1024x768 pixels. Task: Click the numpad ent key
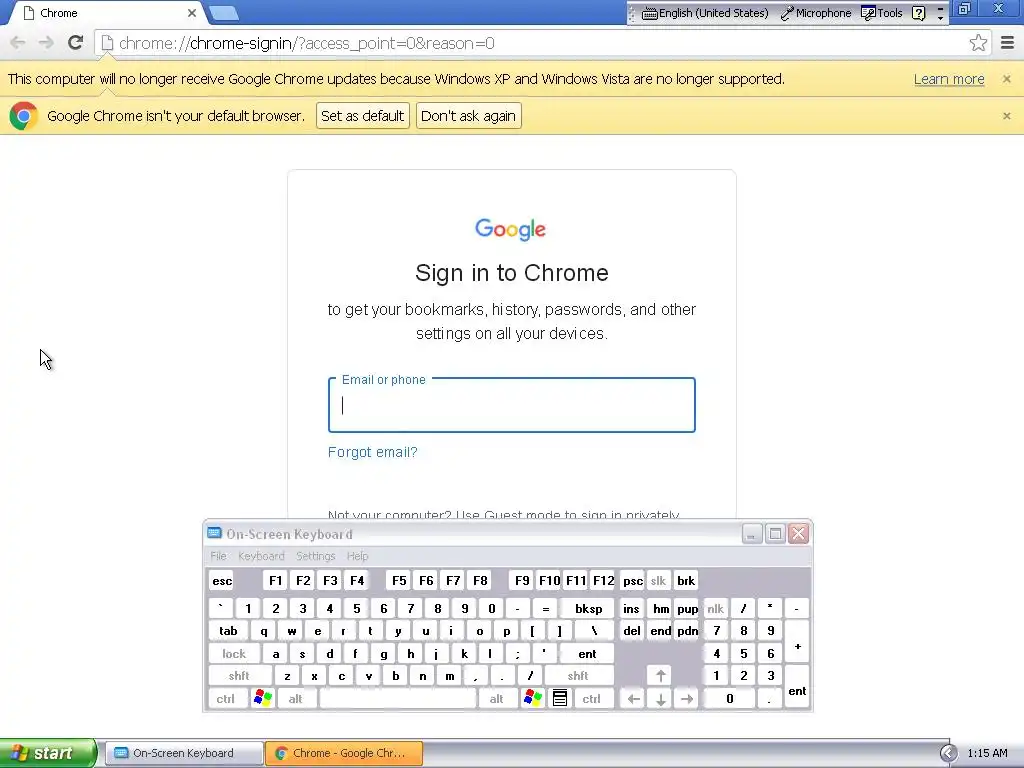coord(797,687)
